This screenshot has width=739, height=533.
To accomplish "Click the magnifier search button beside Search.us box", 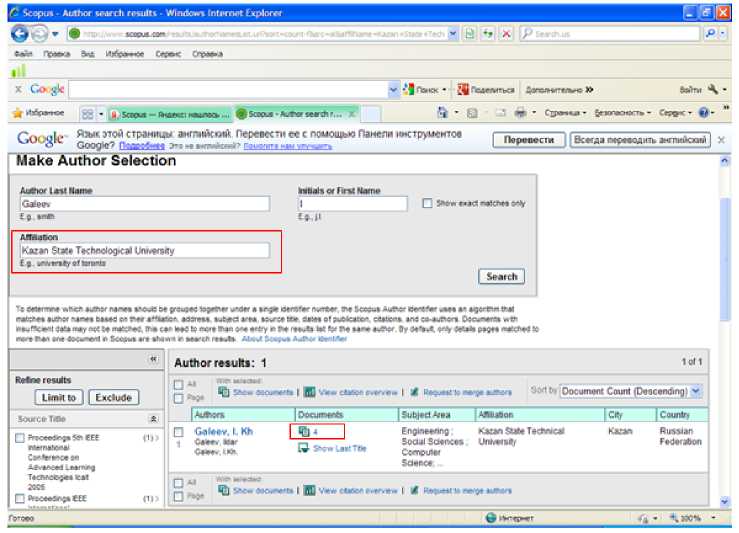I will coord(709,33).
